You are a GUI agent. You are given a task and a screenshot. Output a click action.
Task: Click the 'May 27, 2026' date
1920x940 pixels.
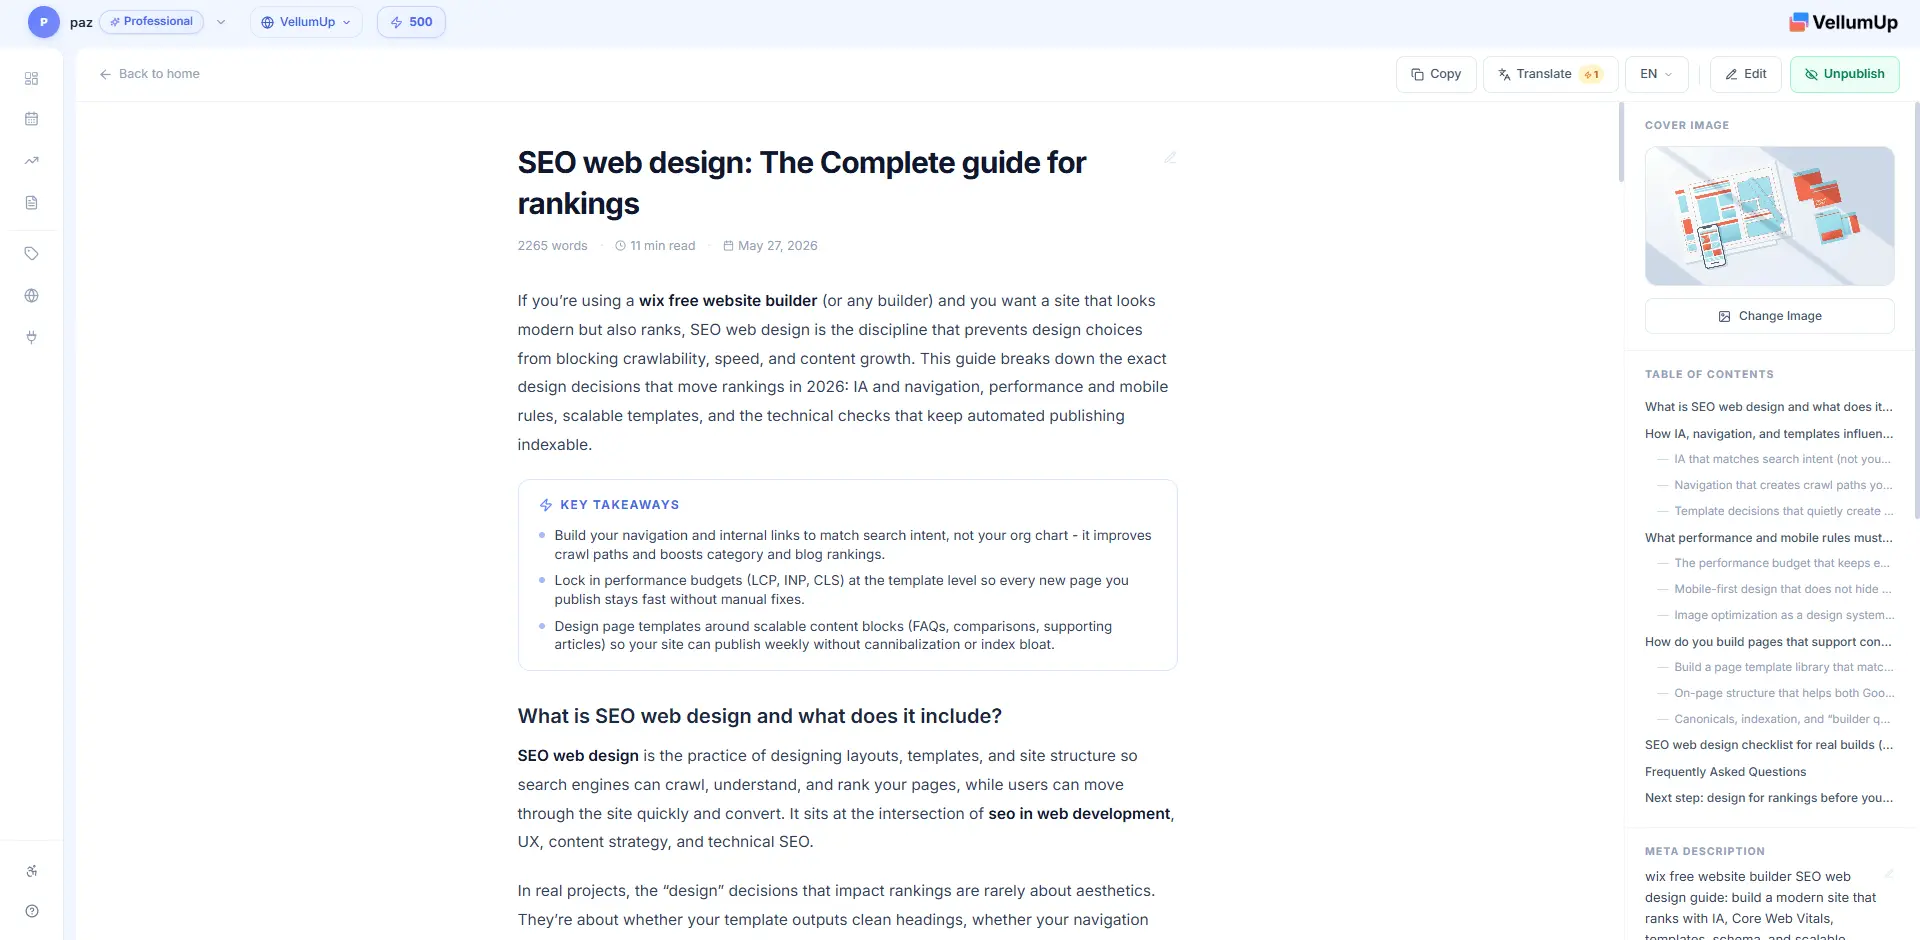point(777,246)
